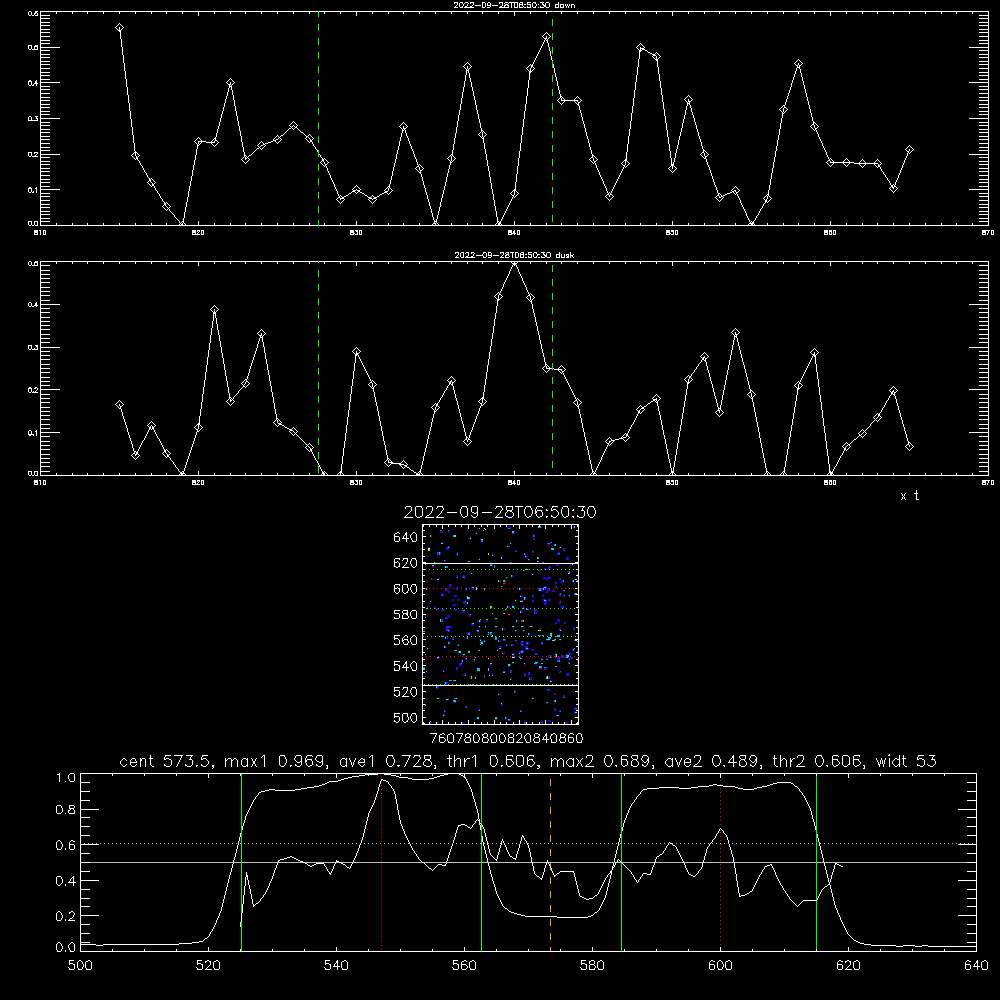Select the 'max1 0.969' value text
The height and width of the screenshot is (1000, 1000).
(274, 761)
